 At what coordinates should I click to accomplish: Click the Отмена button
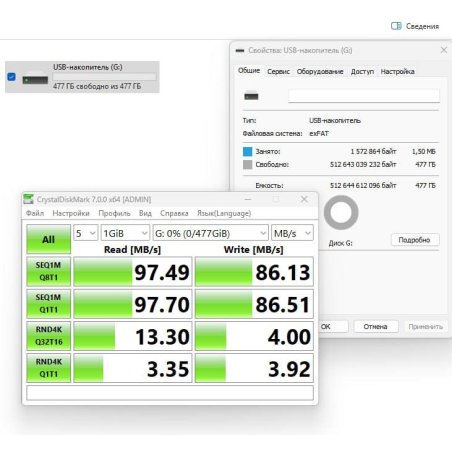(x=376, y=326)
